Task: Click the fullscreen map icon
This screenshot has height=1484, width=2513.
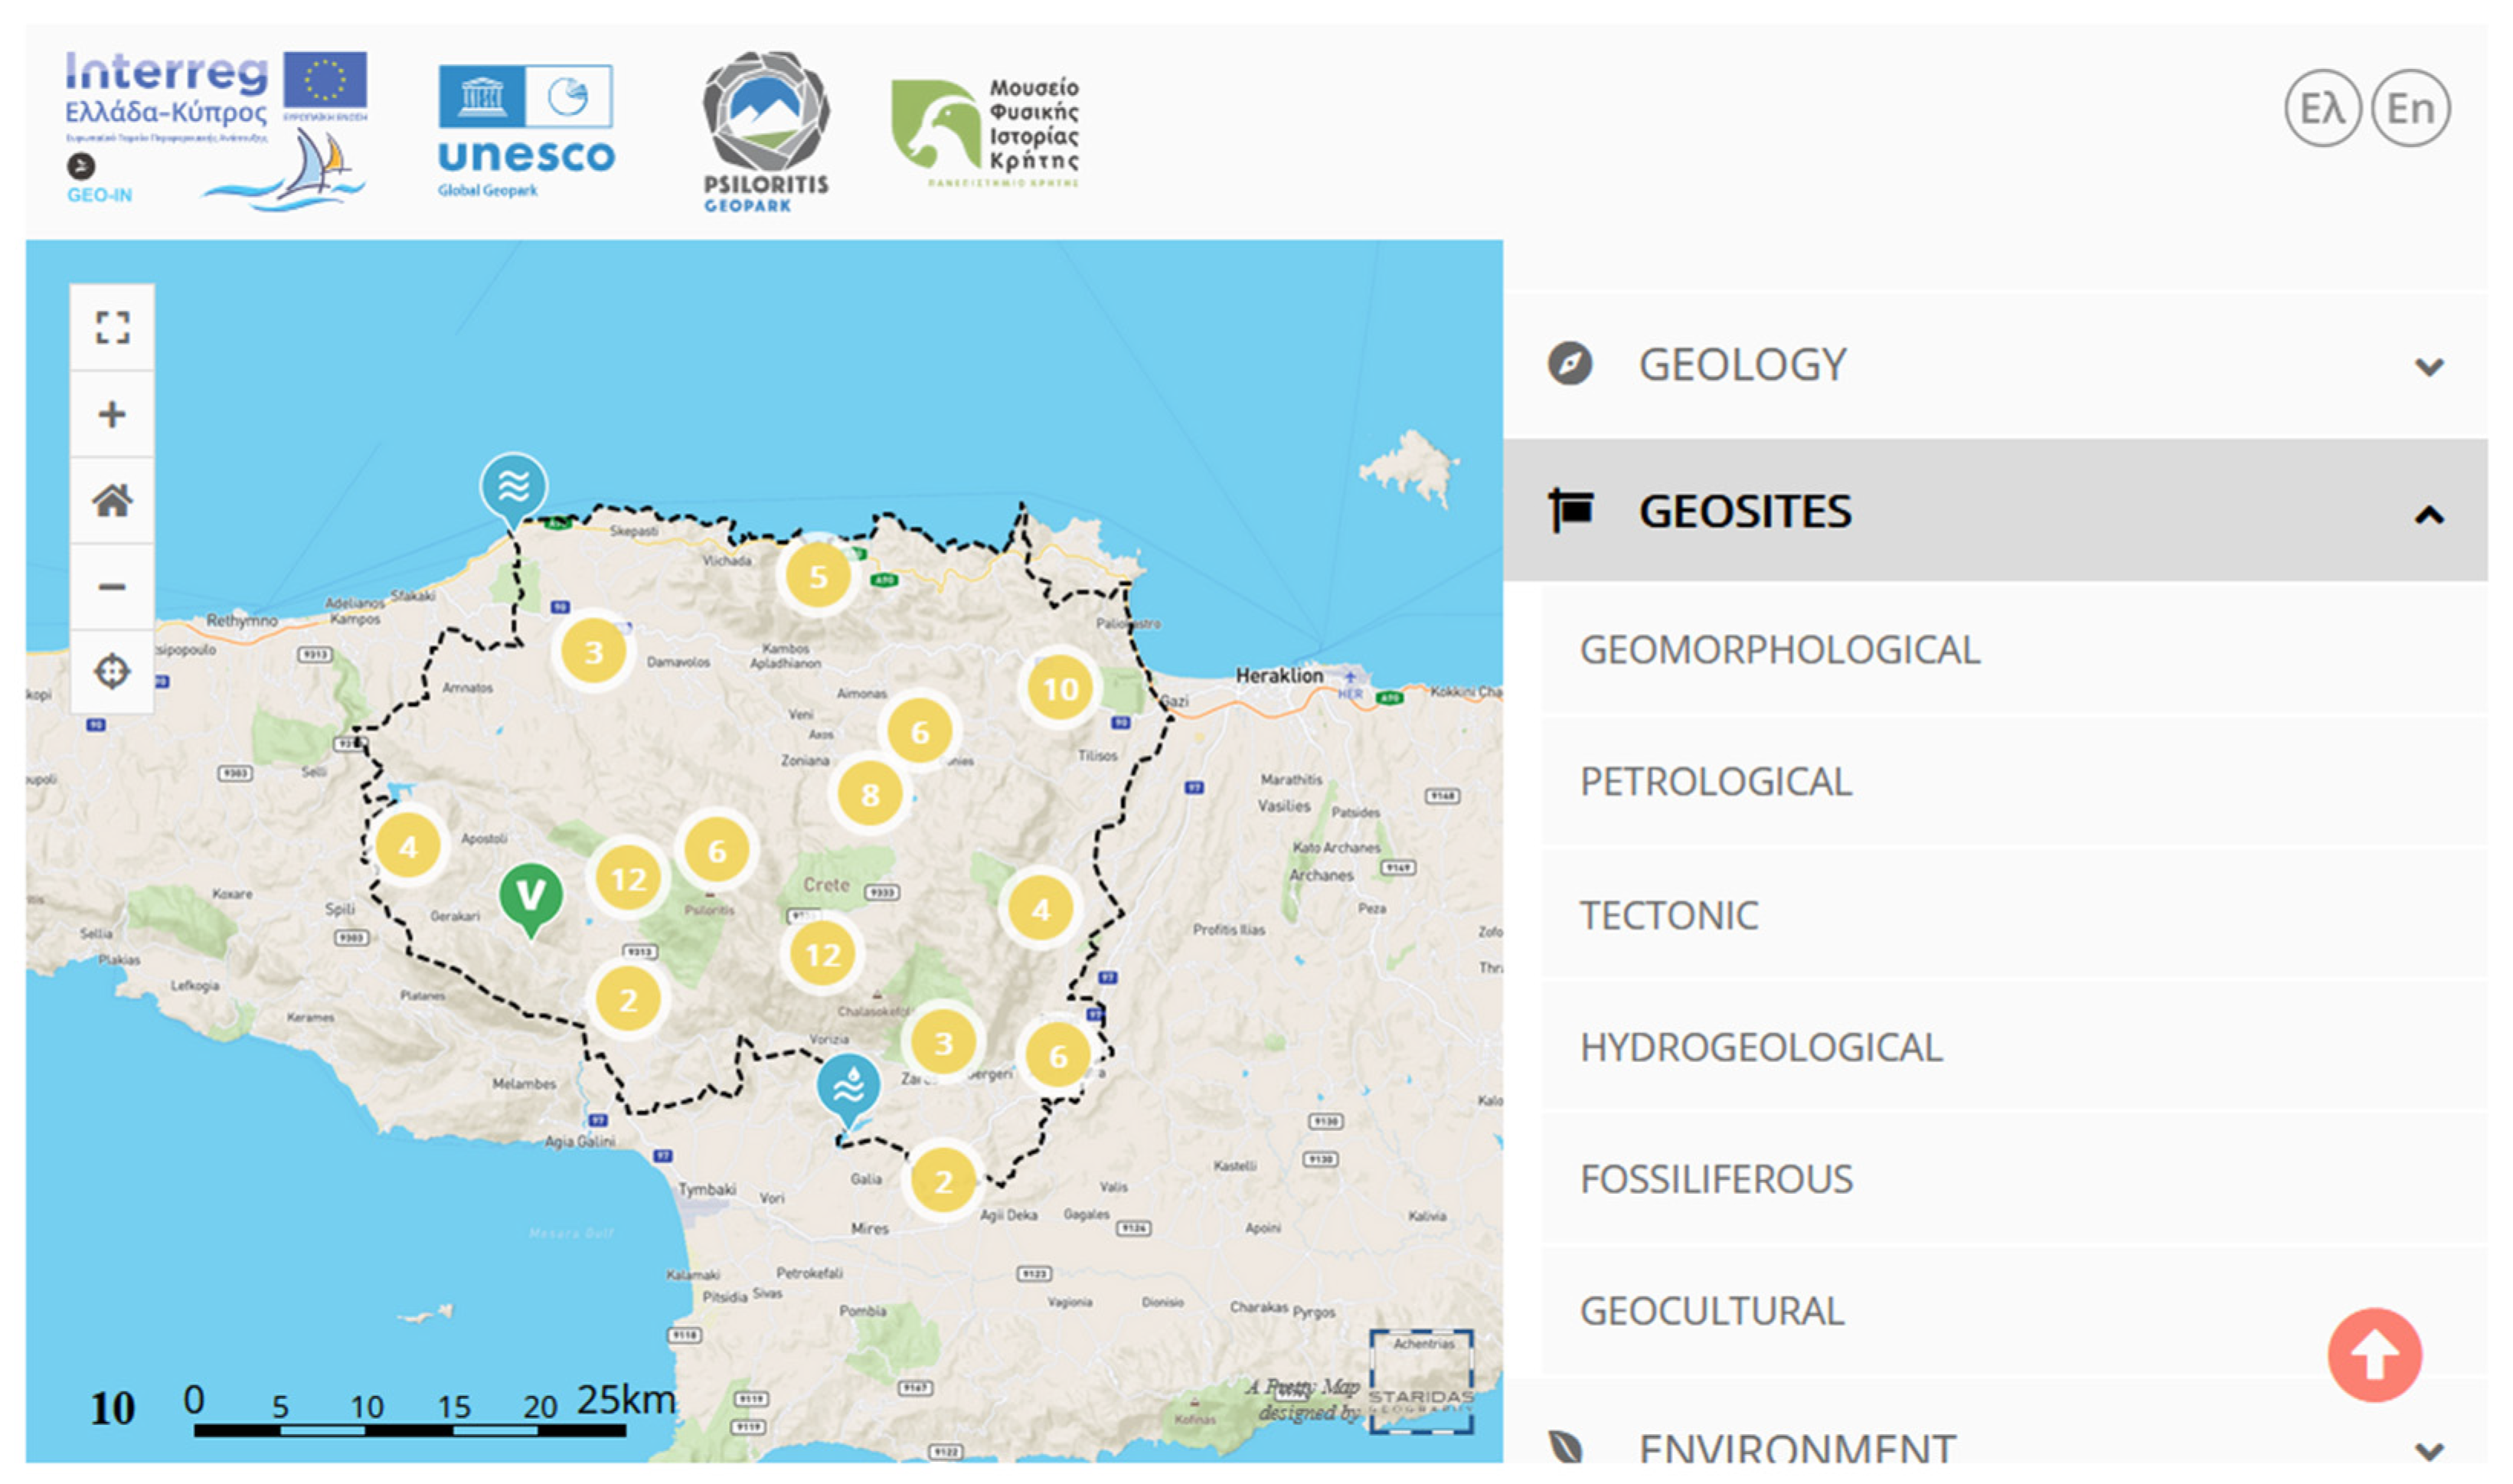Action: pos(112,327)
